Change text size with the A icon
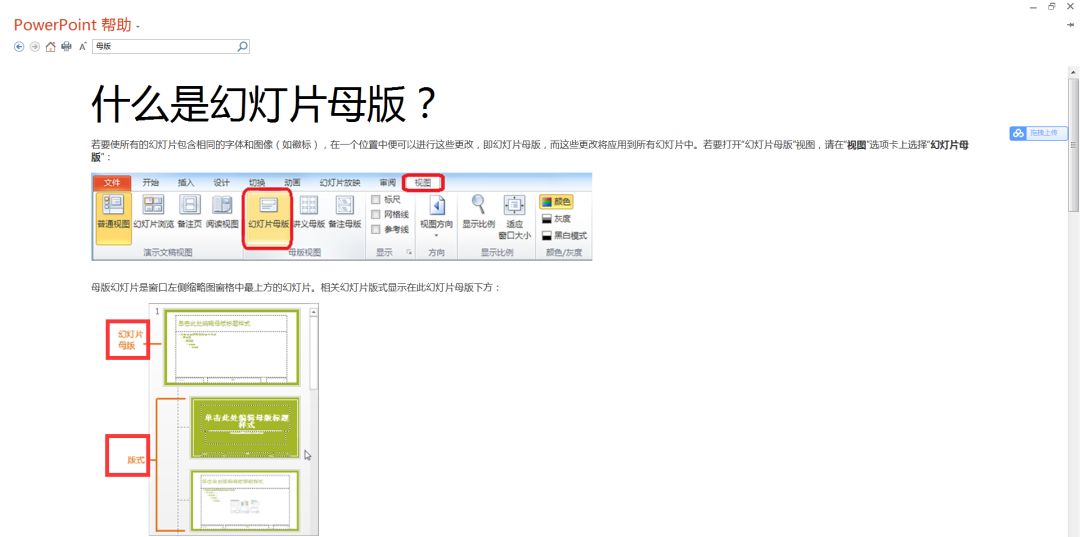This screenshot has width=1080, height=537. pos(83,47)
